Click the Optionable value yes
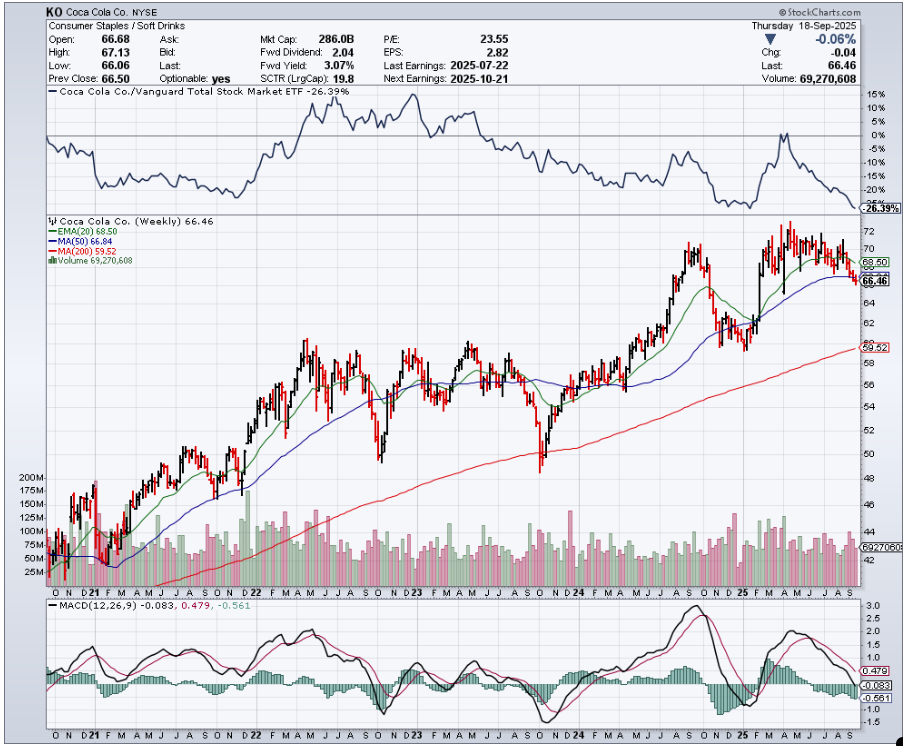903x746 pixels. [221, 79]
